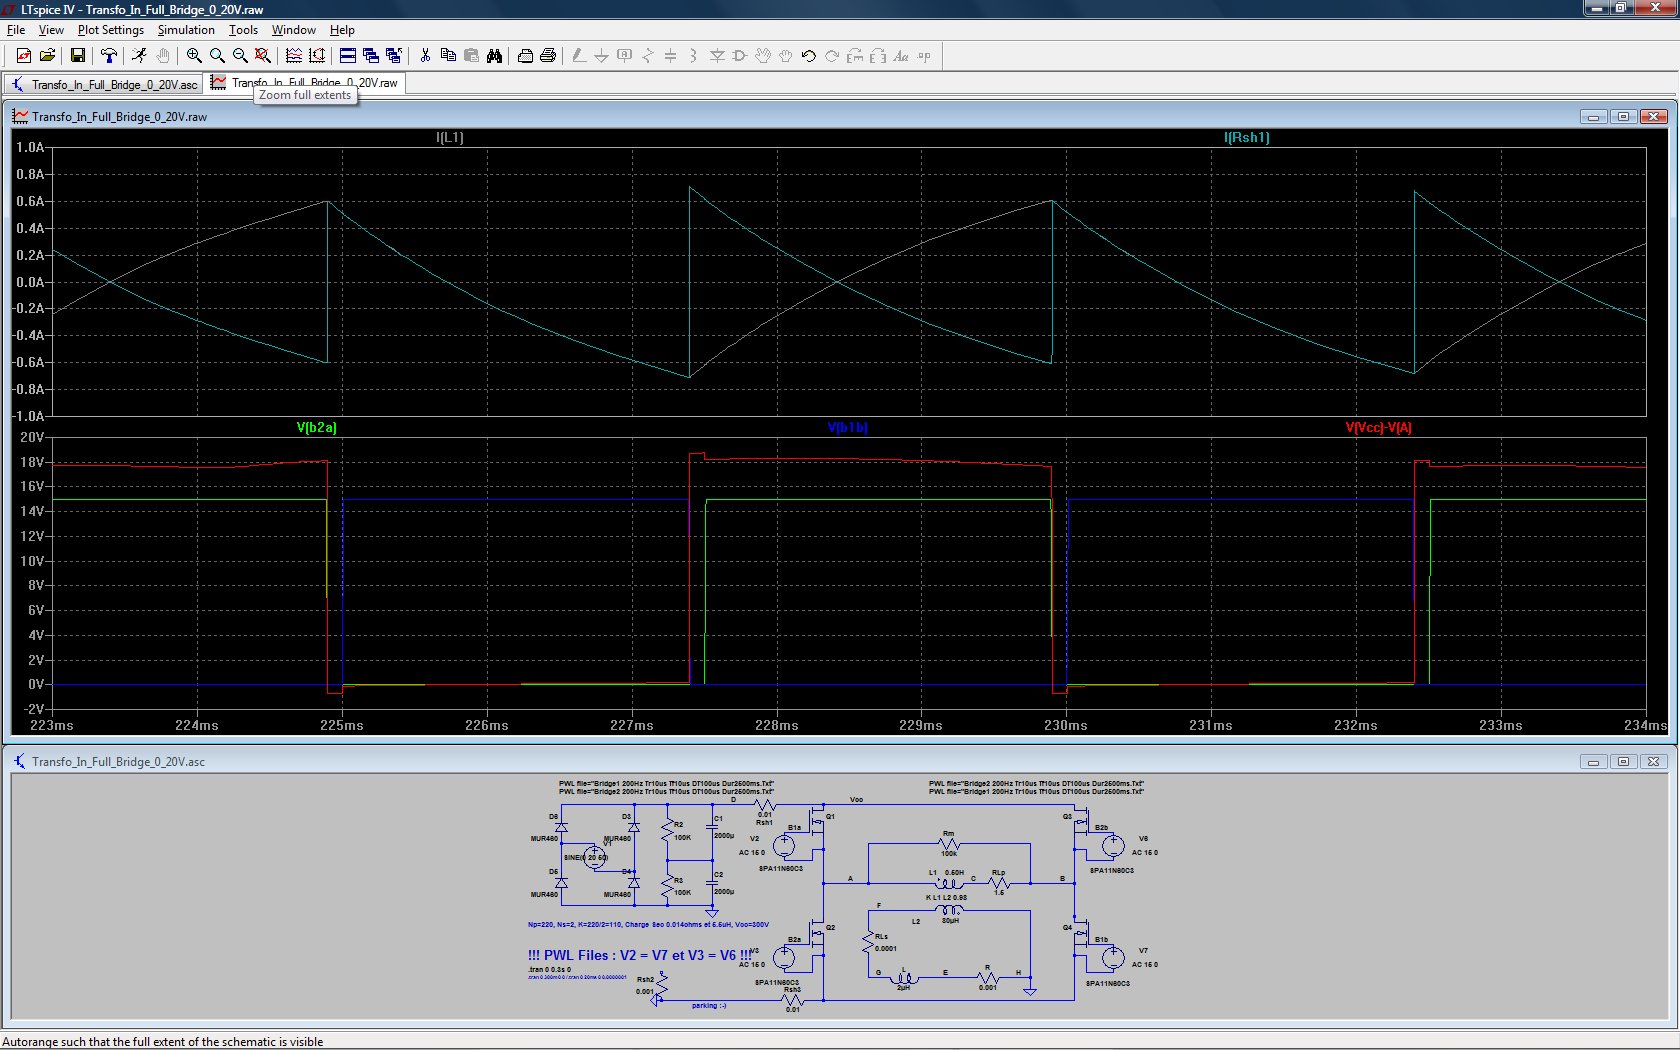Open the Plot Settings menu

click(x=110, y=30)
